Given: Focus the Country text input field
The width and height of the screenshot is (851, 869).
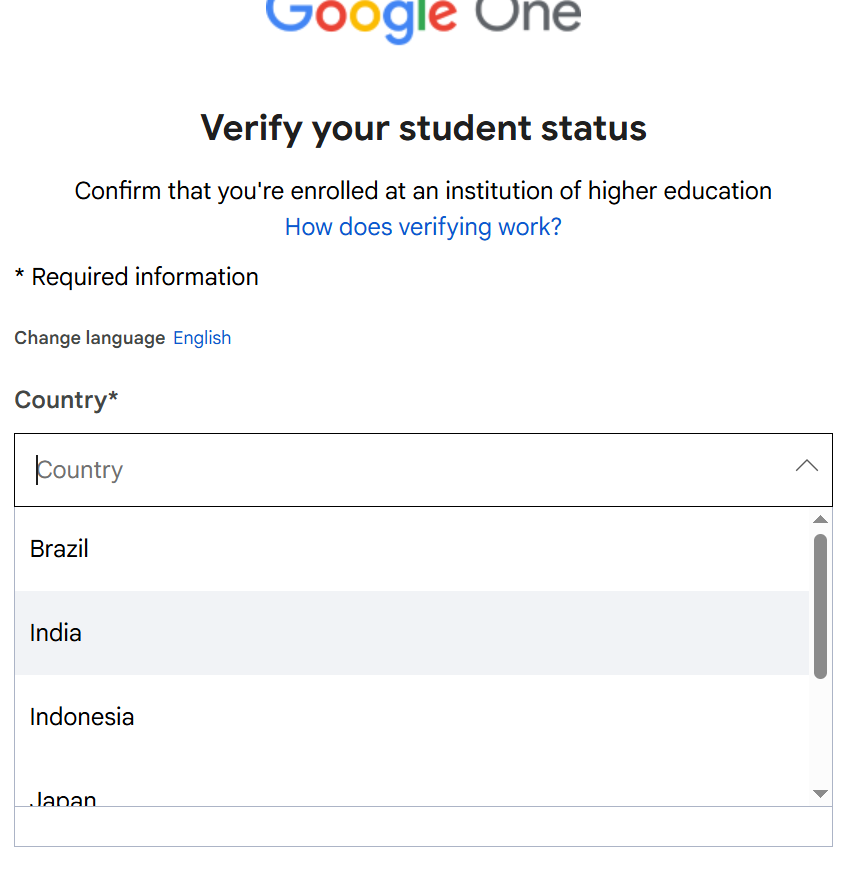Looking at the screenshot, I should (400, 470).
